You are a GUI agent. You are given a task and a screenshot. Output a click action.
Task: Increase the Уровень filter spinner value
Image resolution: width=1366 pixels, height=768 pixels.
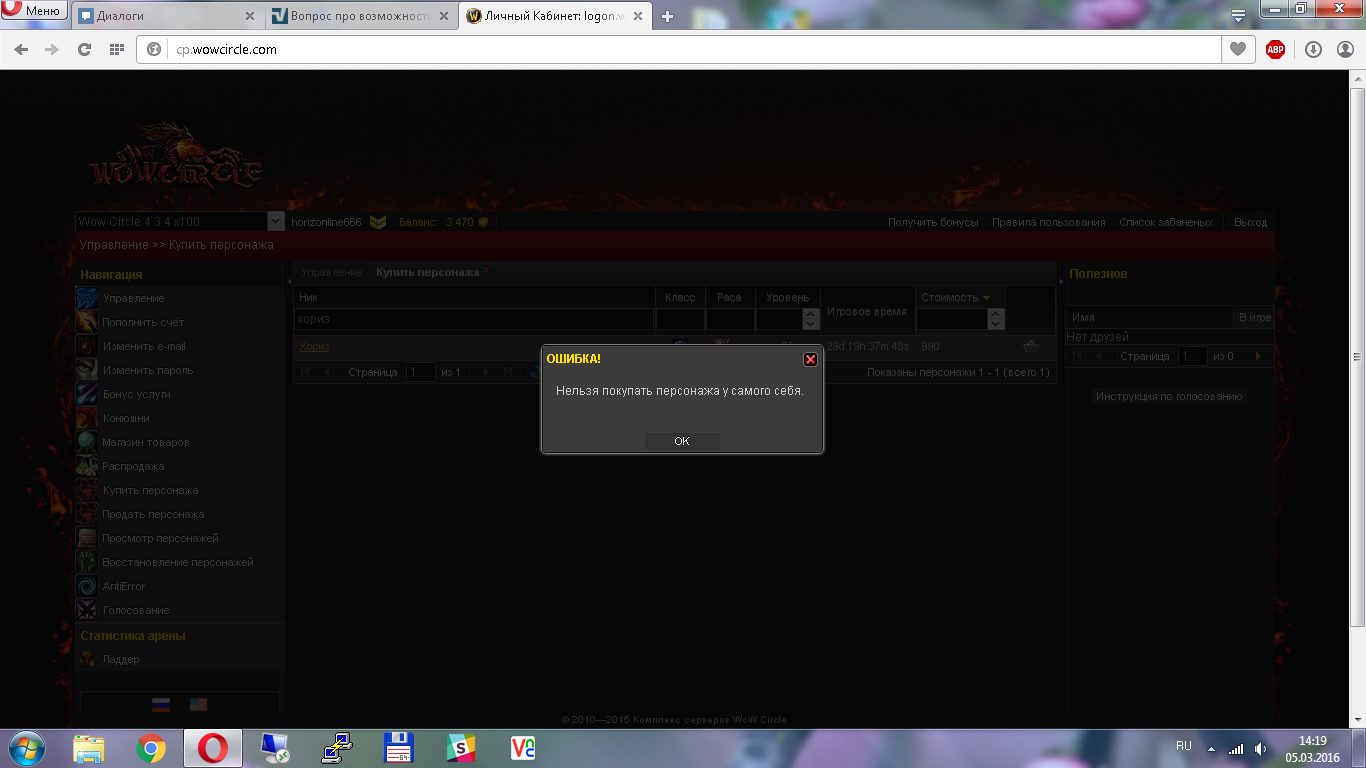(810, 314)
